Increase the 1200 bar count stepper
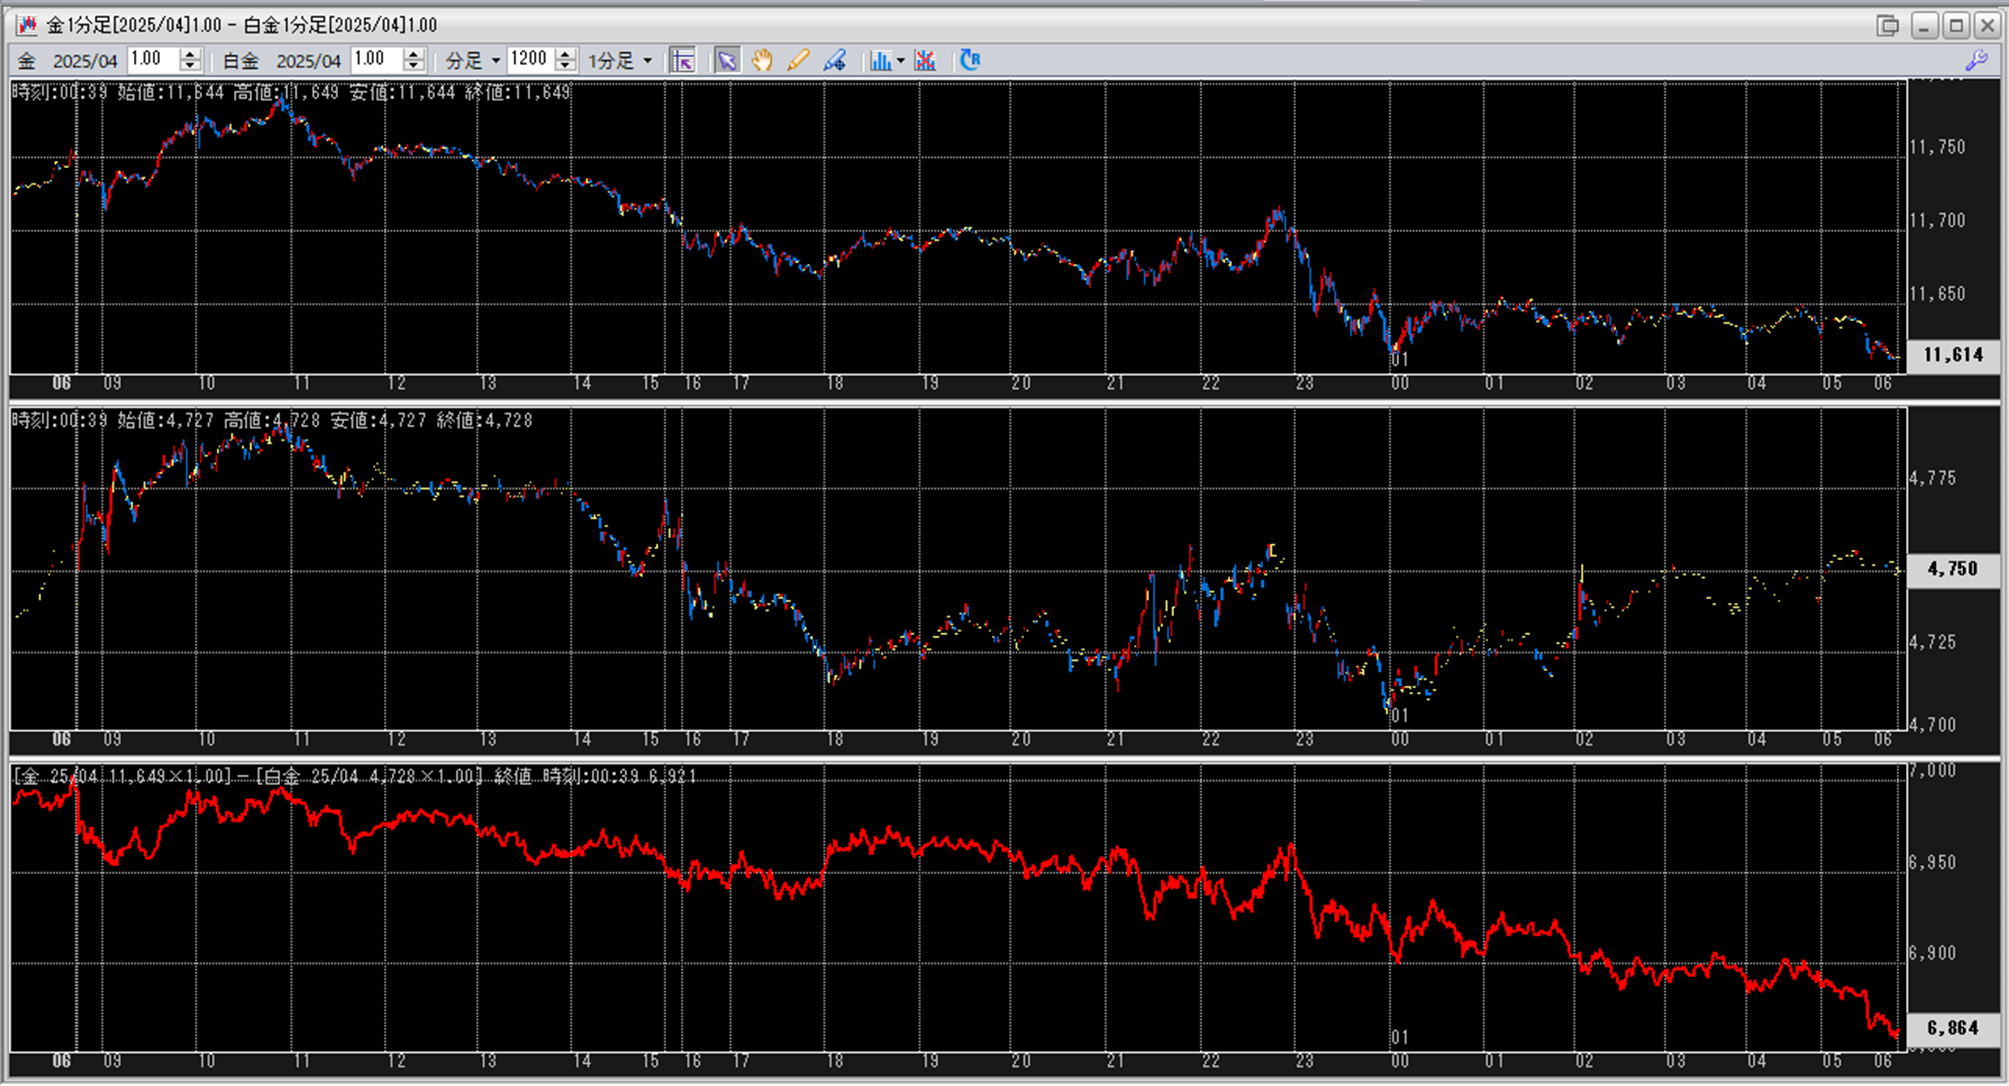2009x1086 pixels. 565,54
